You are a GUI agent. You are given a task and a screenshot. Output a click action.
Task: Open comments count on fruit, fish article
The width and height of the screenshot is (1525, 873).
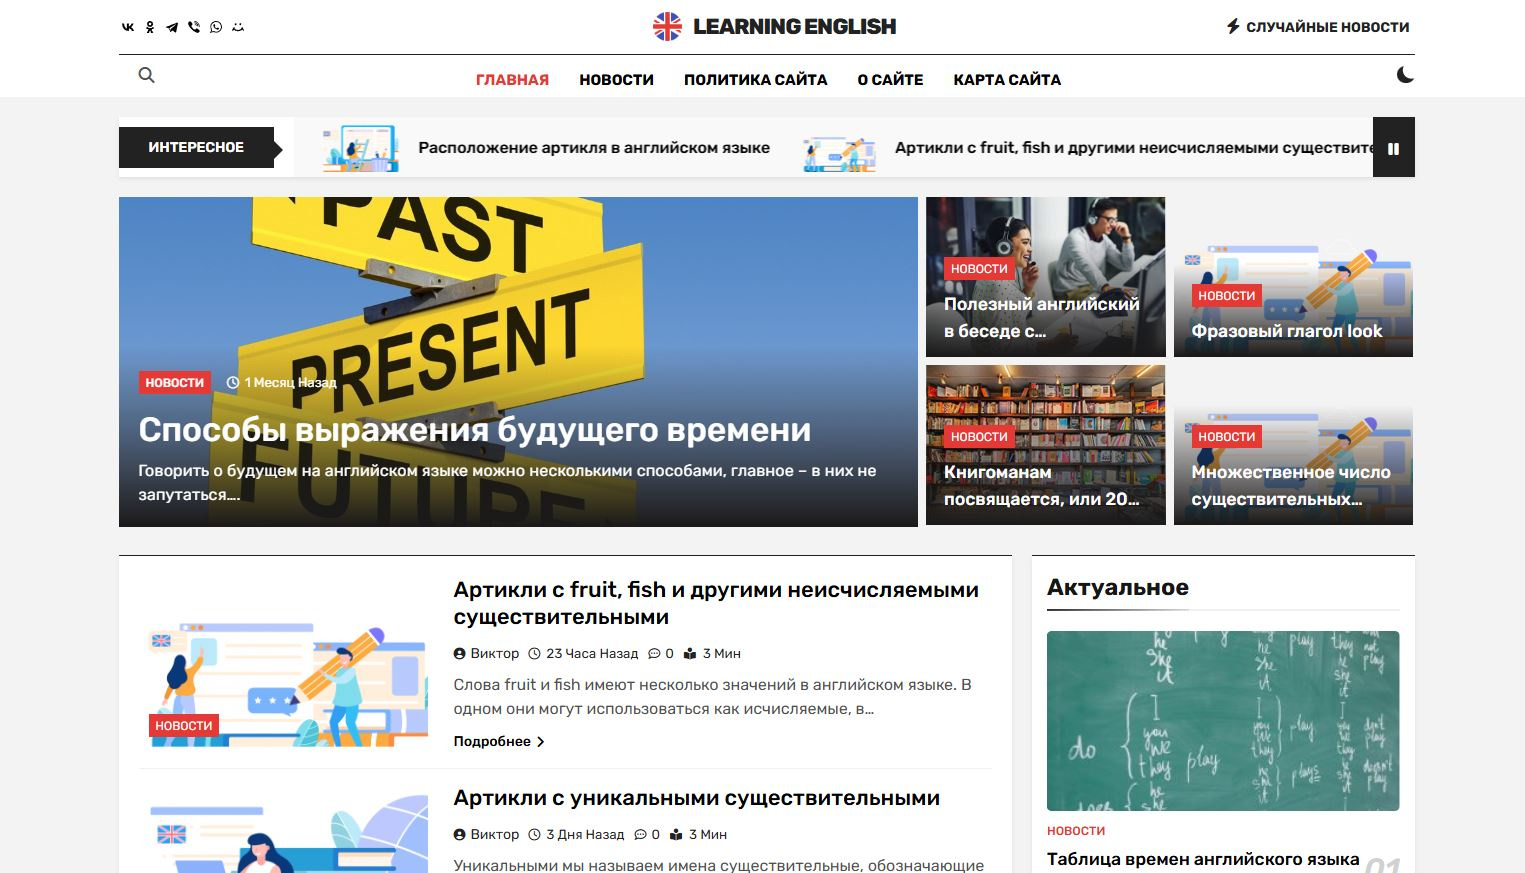tap(661, 654)
